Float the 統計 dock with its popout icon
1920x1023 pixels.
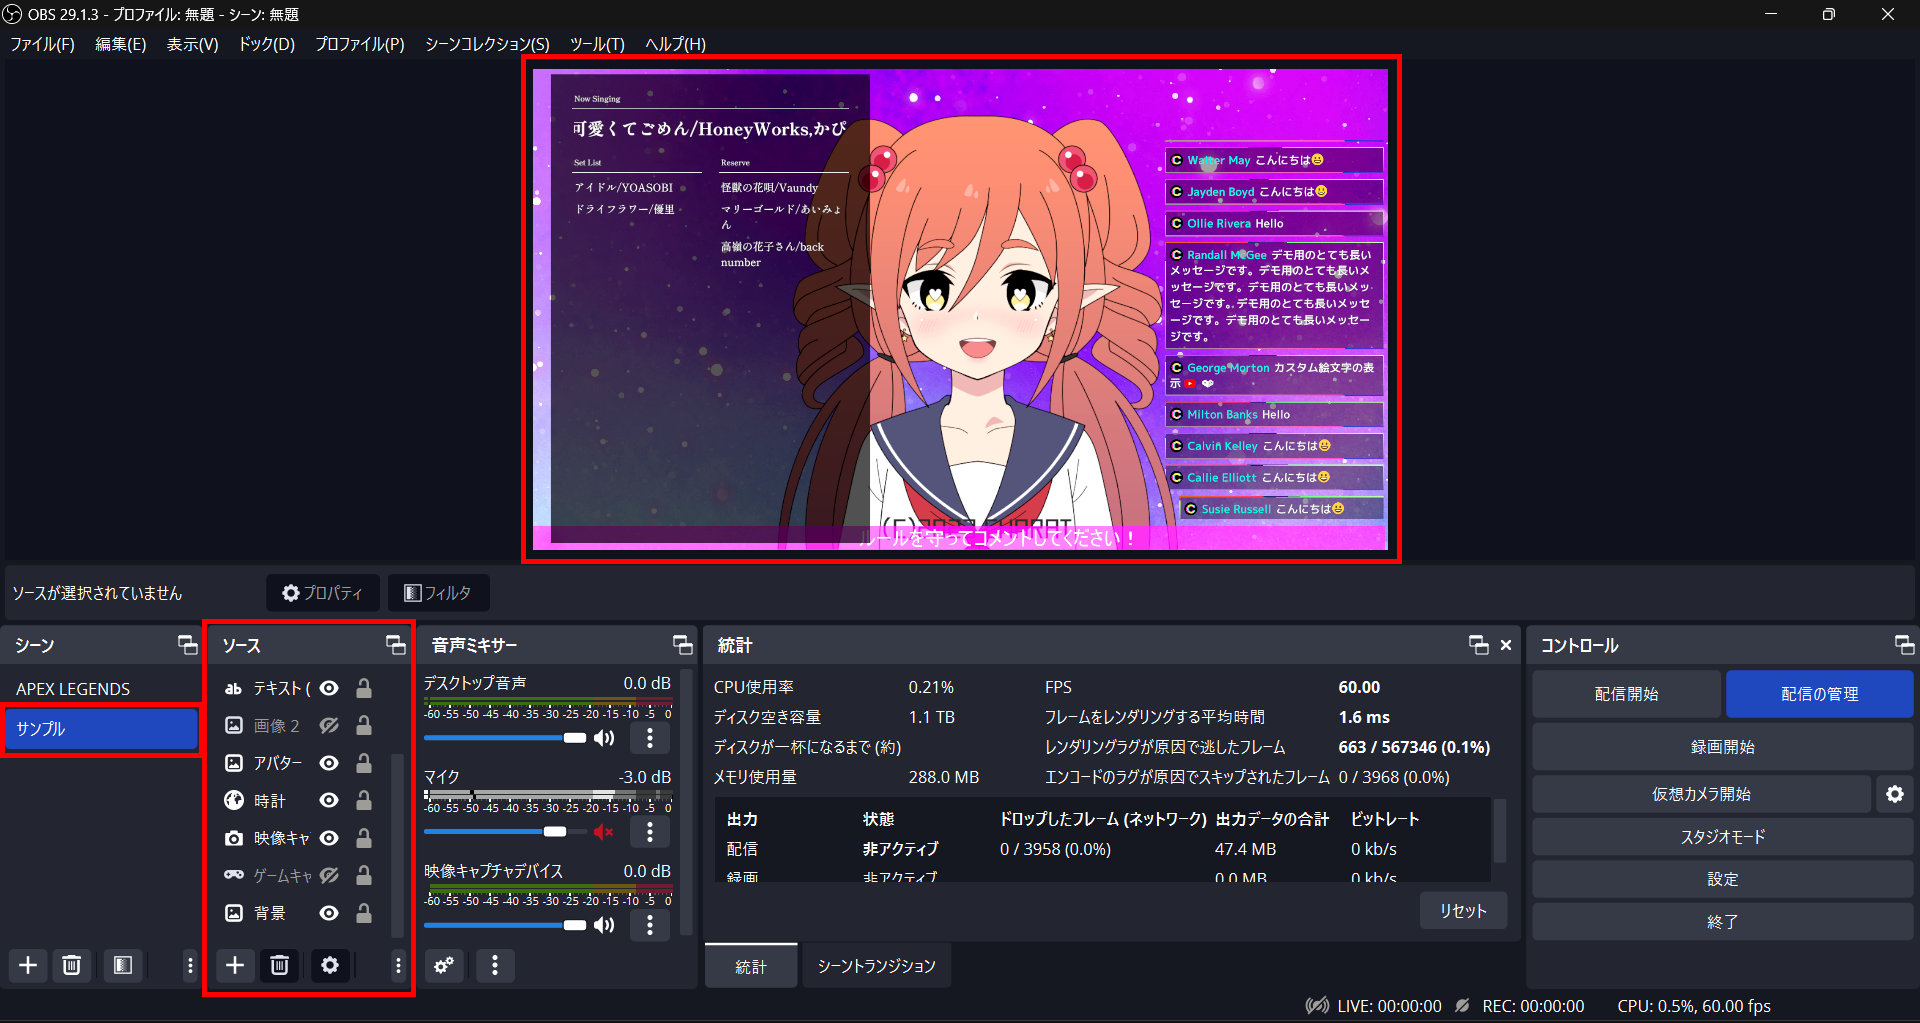(x=1479, y=645)
